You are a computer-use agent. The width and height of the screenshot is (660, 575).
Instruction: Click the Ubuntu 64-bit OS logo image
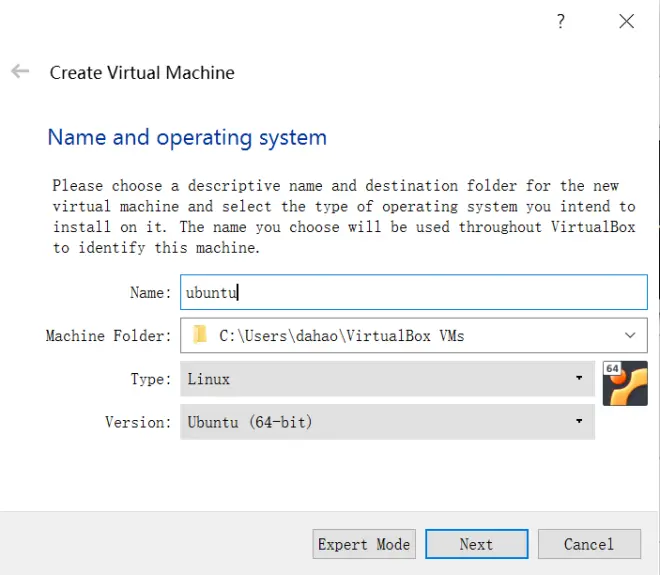[x=625, y=383]
